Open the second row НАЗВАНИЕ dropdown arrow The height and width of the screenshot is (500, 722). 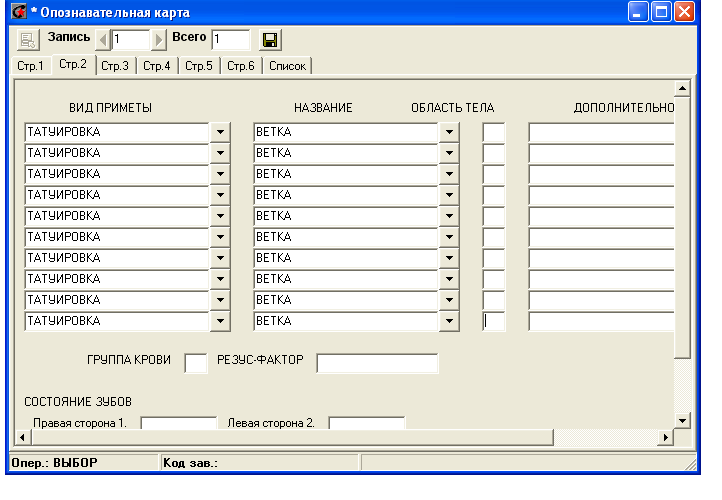(x=449, y=153)
